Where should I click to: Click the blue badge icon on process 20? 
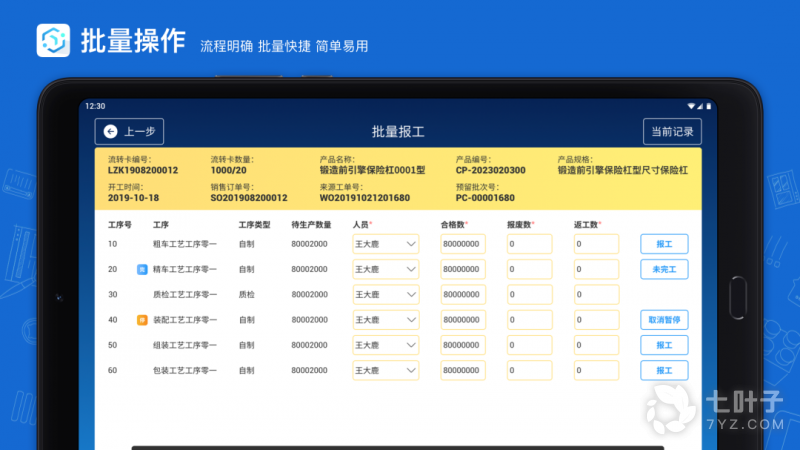click(142, 269)
